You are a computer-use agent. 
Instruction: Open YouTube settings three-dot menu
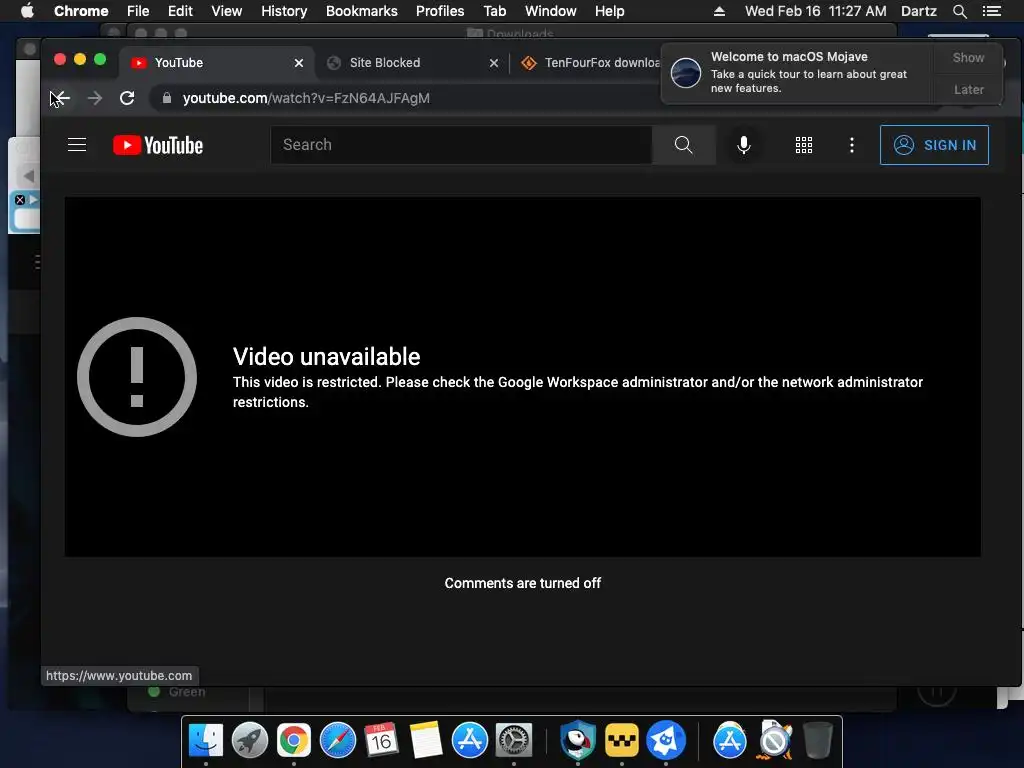852,145
